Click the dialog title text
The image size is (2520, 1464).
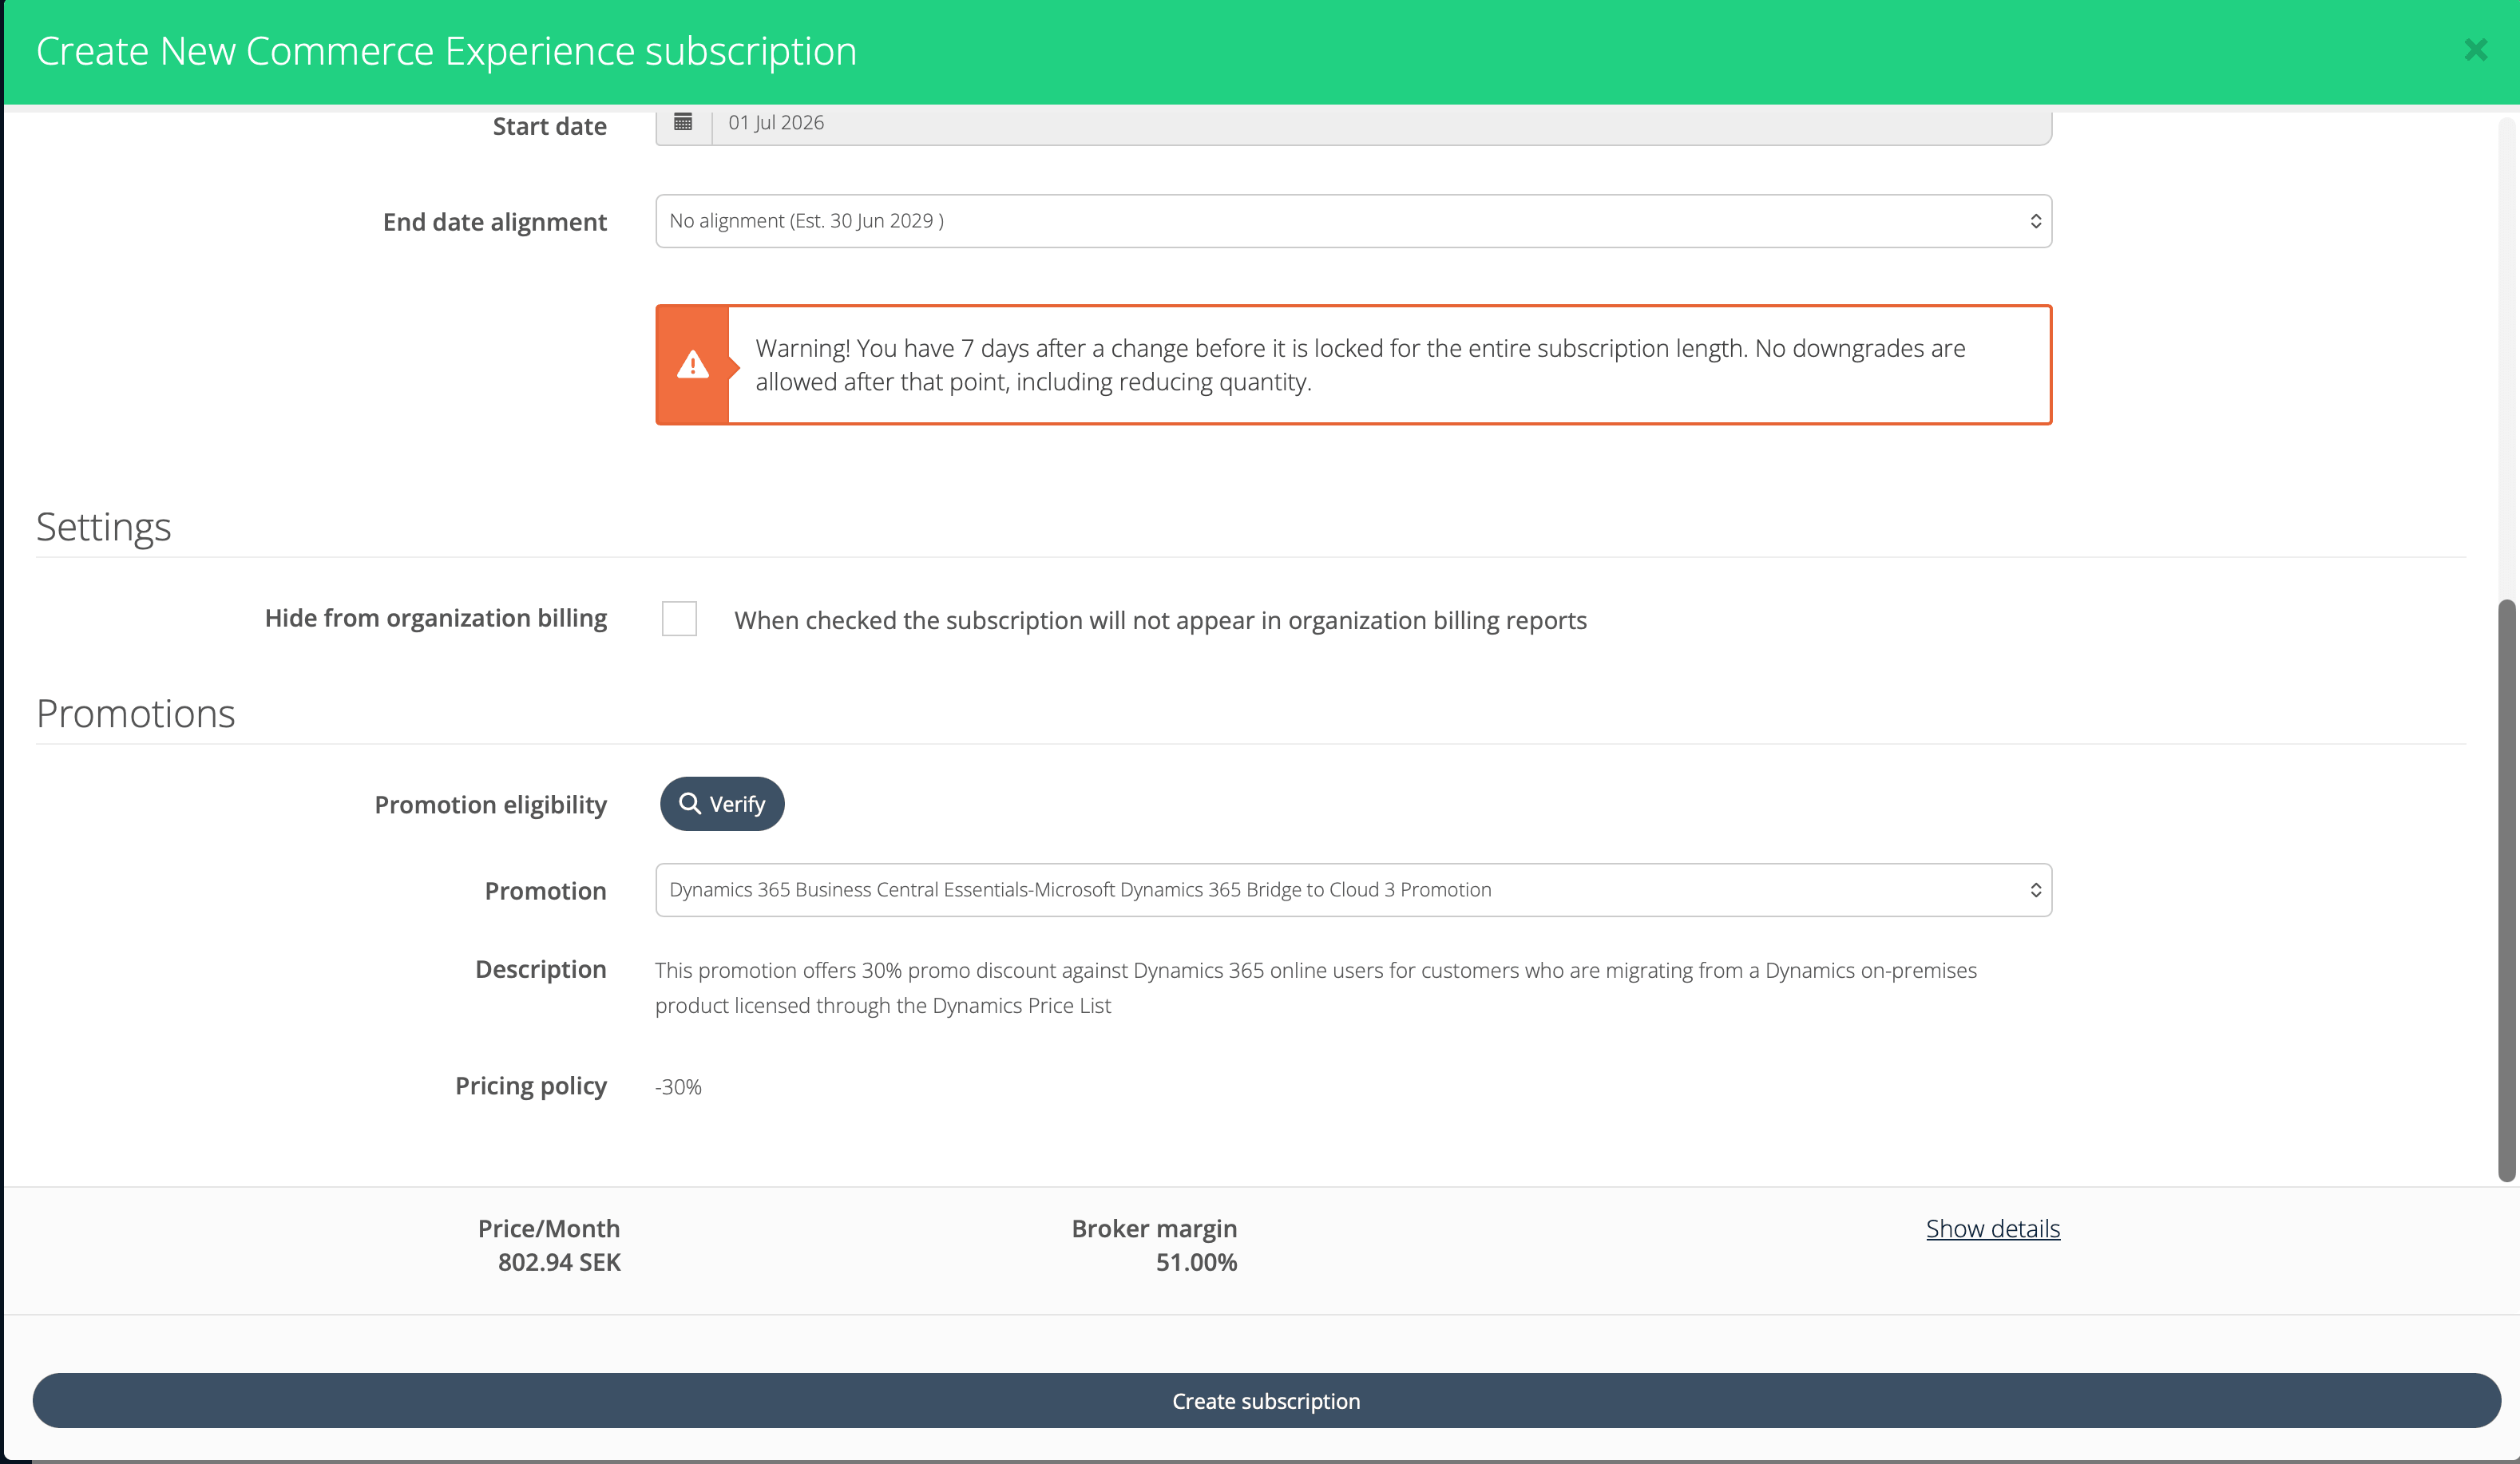pos(446,51)
